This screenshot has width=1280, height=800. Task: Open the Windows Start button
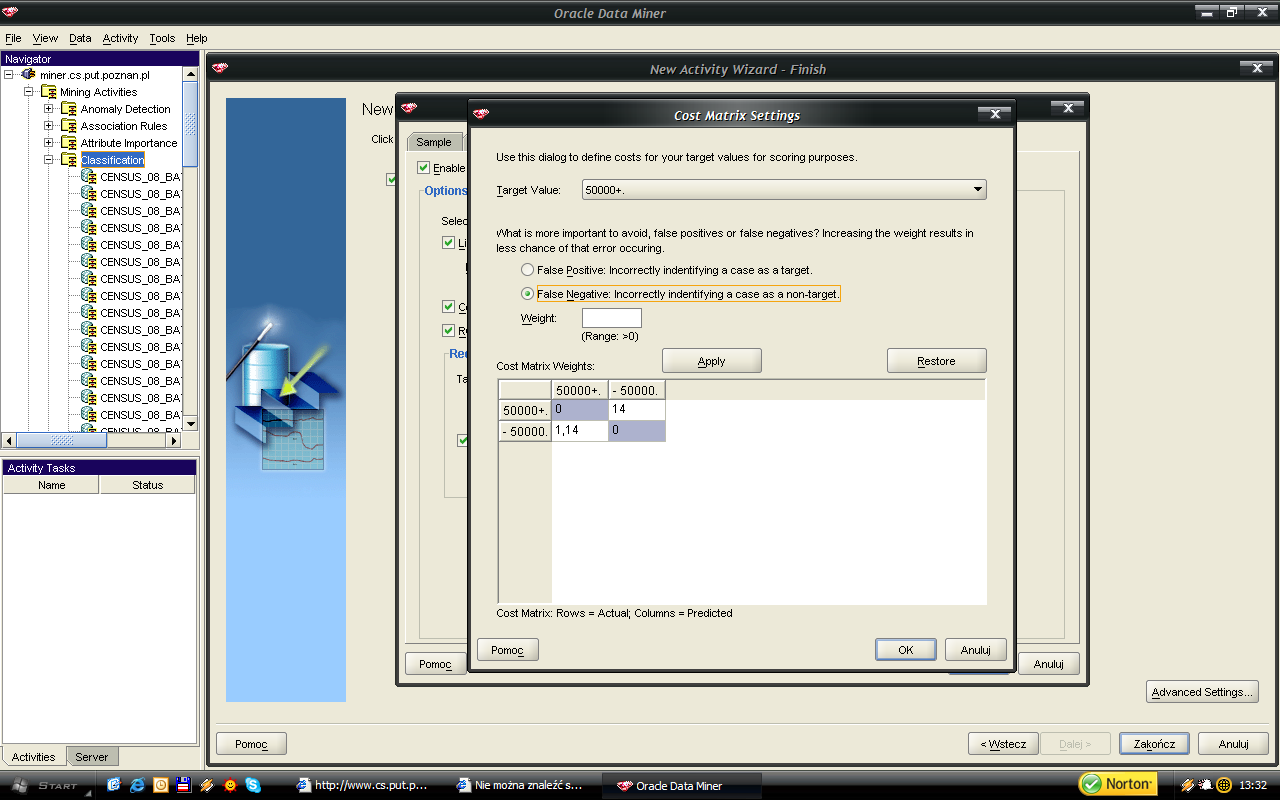(46, 785)
